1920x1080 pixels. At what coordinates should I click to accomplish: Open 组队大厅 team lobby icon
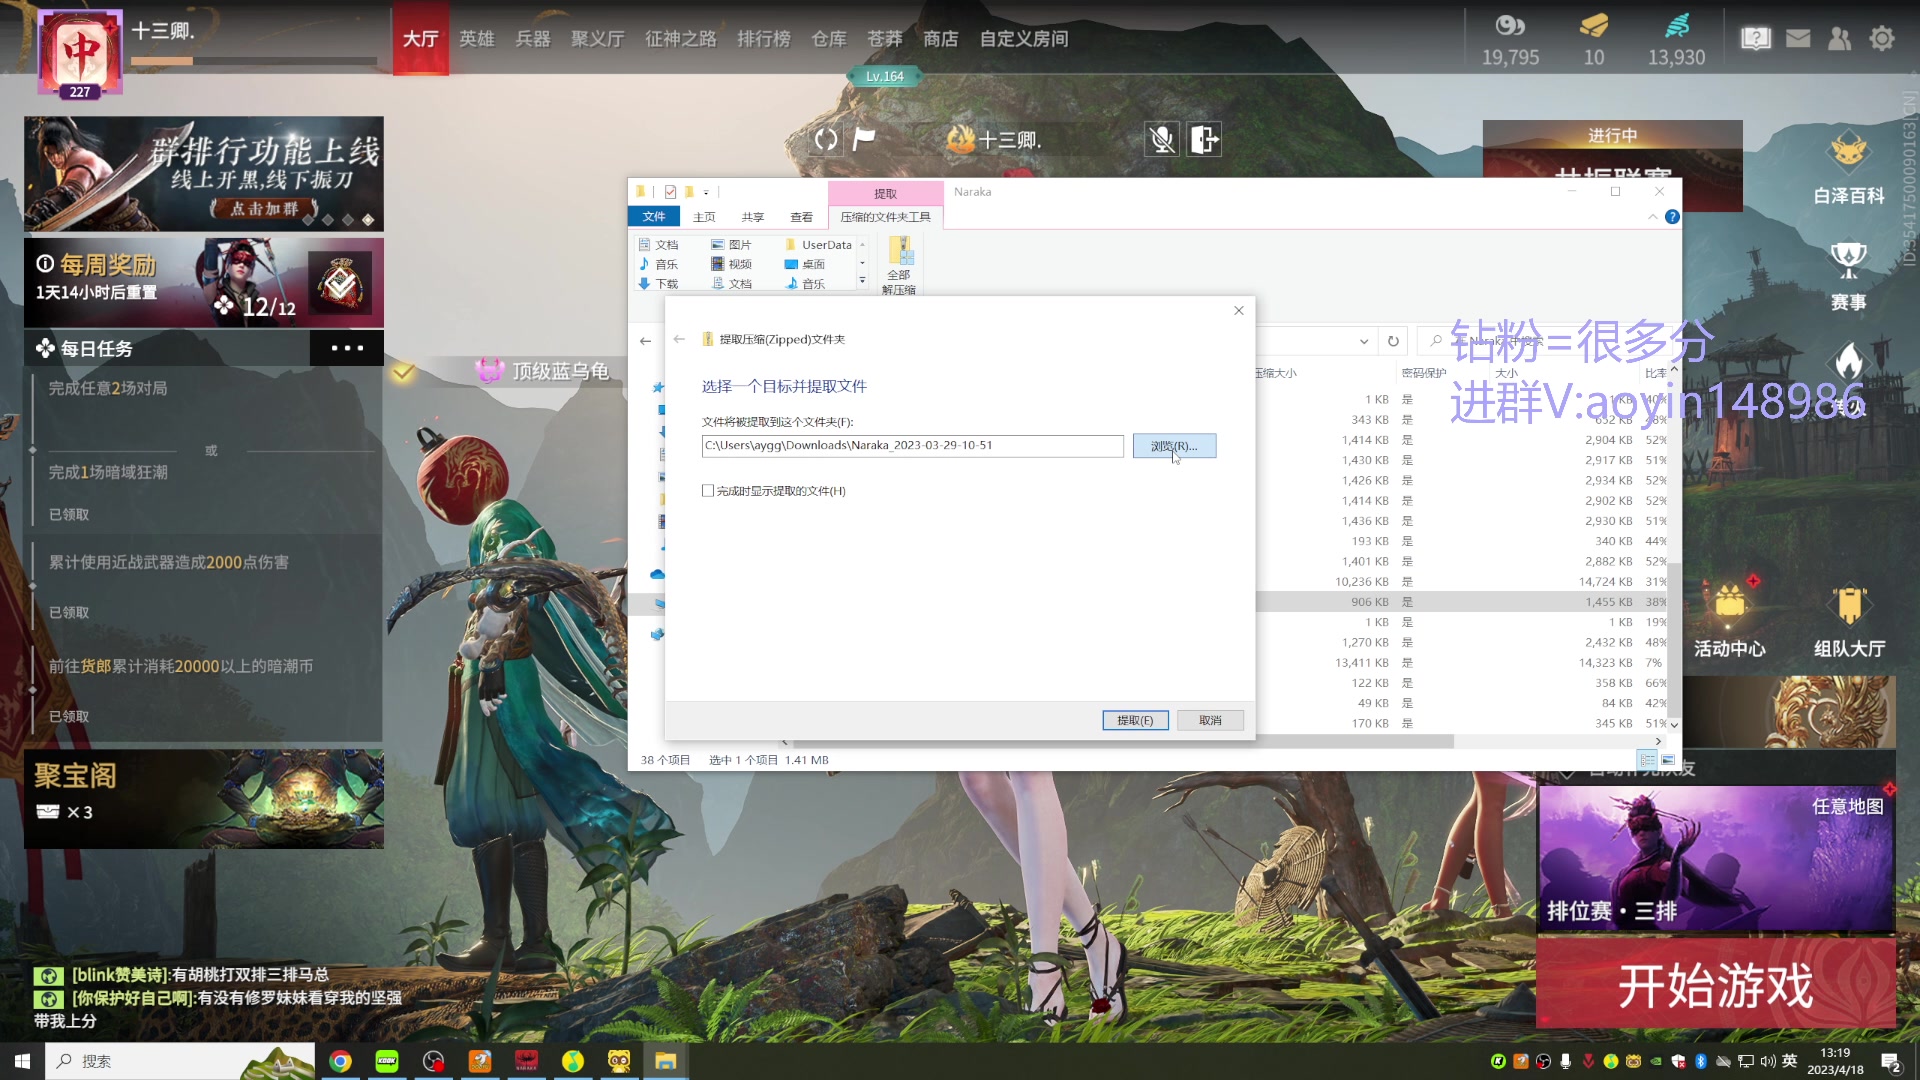1849,622
